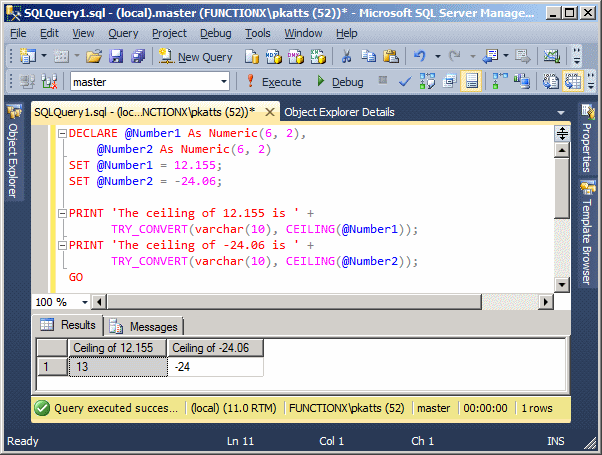Collapse the PRINT ceiling of -24.06 block
The image size is (602, 455).
coord(62,245)
